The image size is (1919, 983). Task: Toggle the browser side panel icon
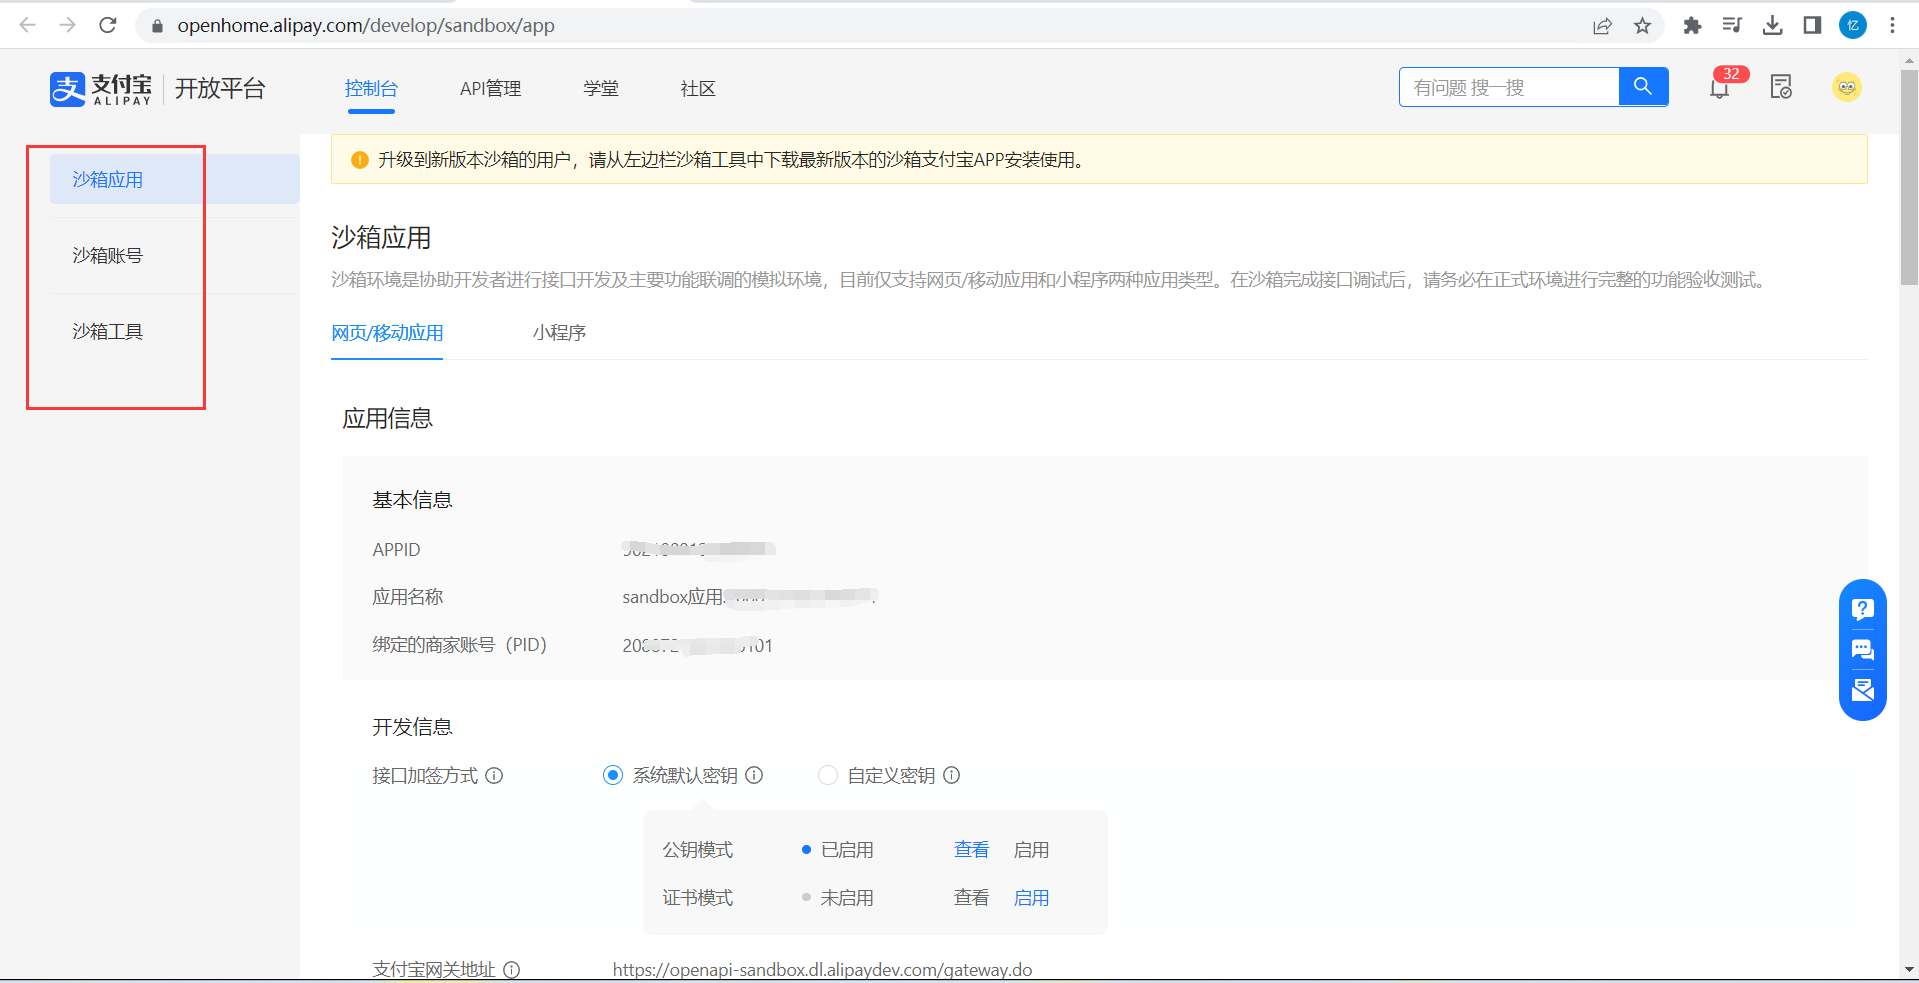pyautogui.click(x=1812, y=26)
